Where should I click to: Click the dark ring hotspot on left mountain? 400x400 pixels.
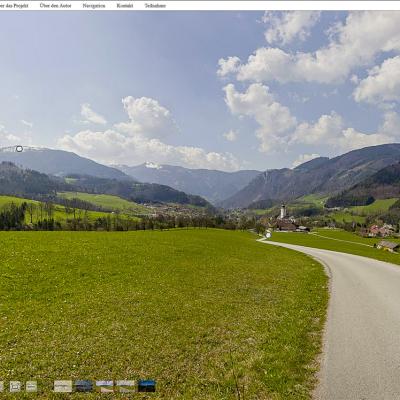coord(19,149)
